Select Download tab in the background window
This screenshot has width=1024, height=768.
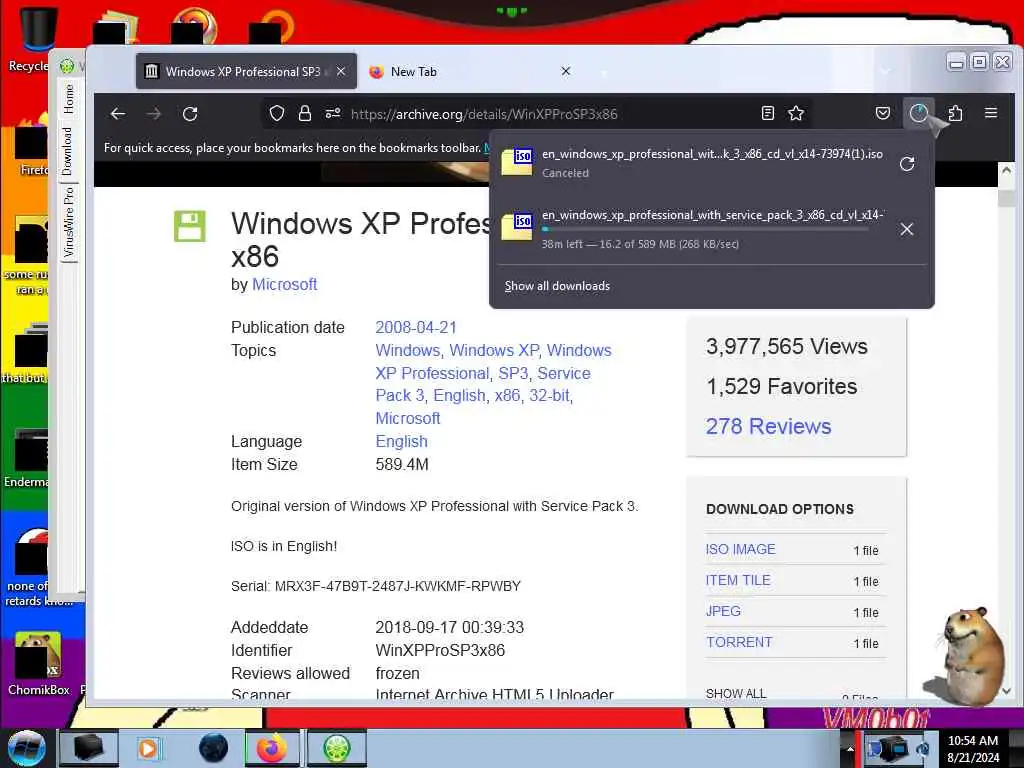pyautogui.click(x=68, y=152)
